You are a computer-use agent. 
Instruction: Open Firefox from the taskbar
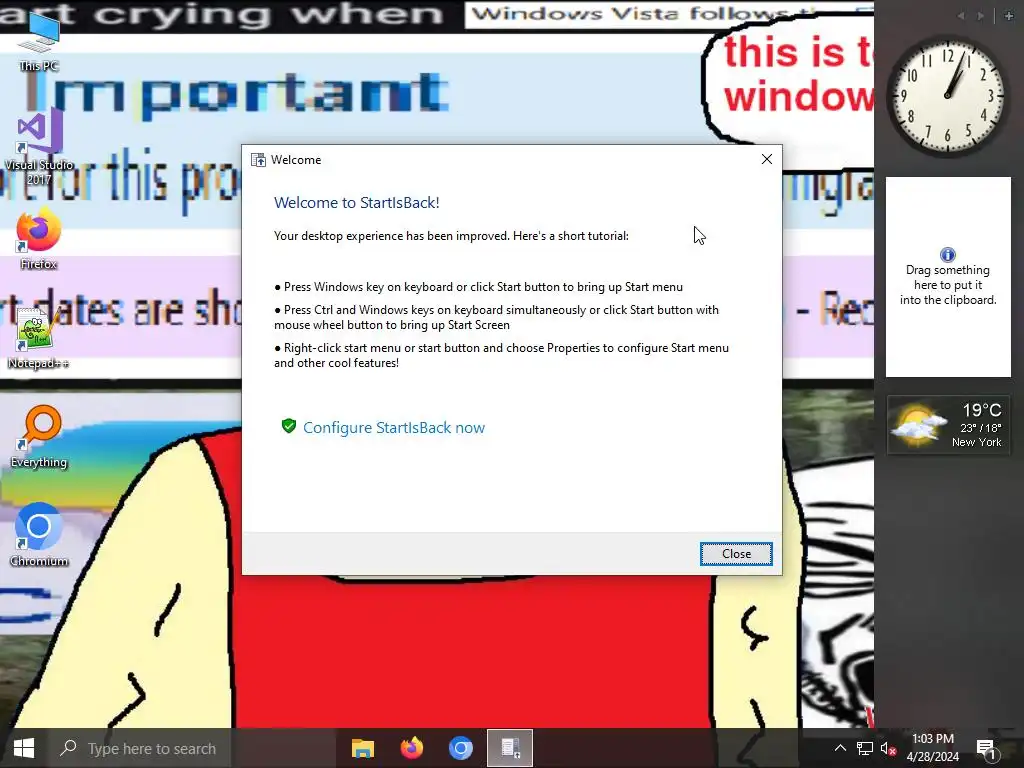[411, 748]
